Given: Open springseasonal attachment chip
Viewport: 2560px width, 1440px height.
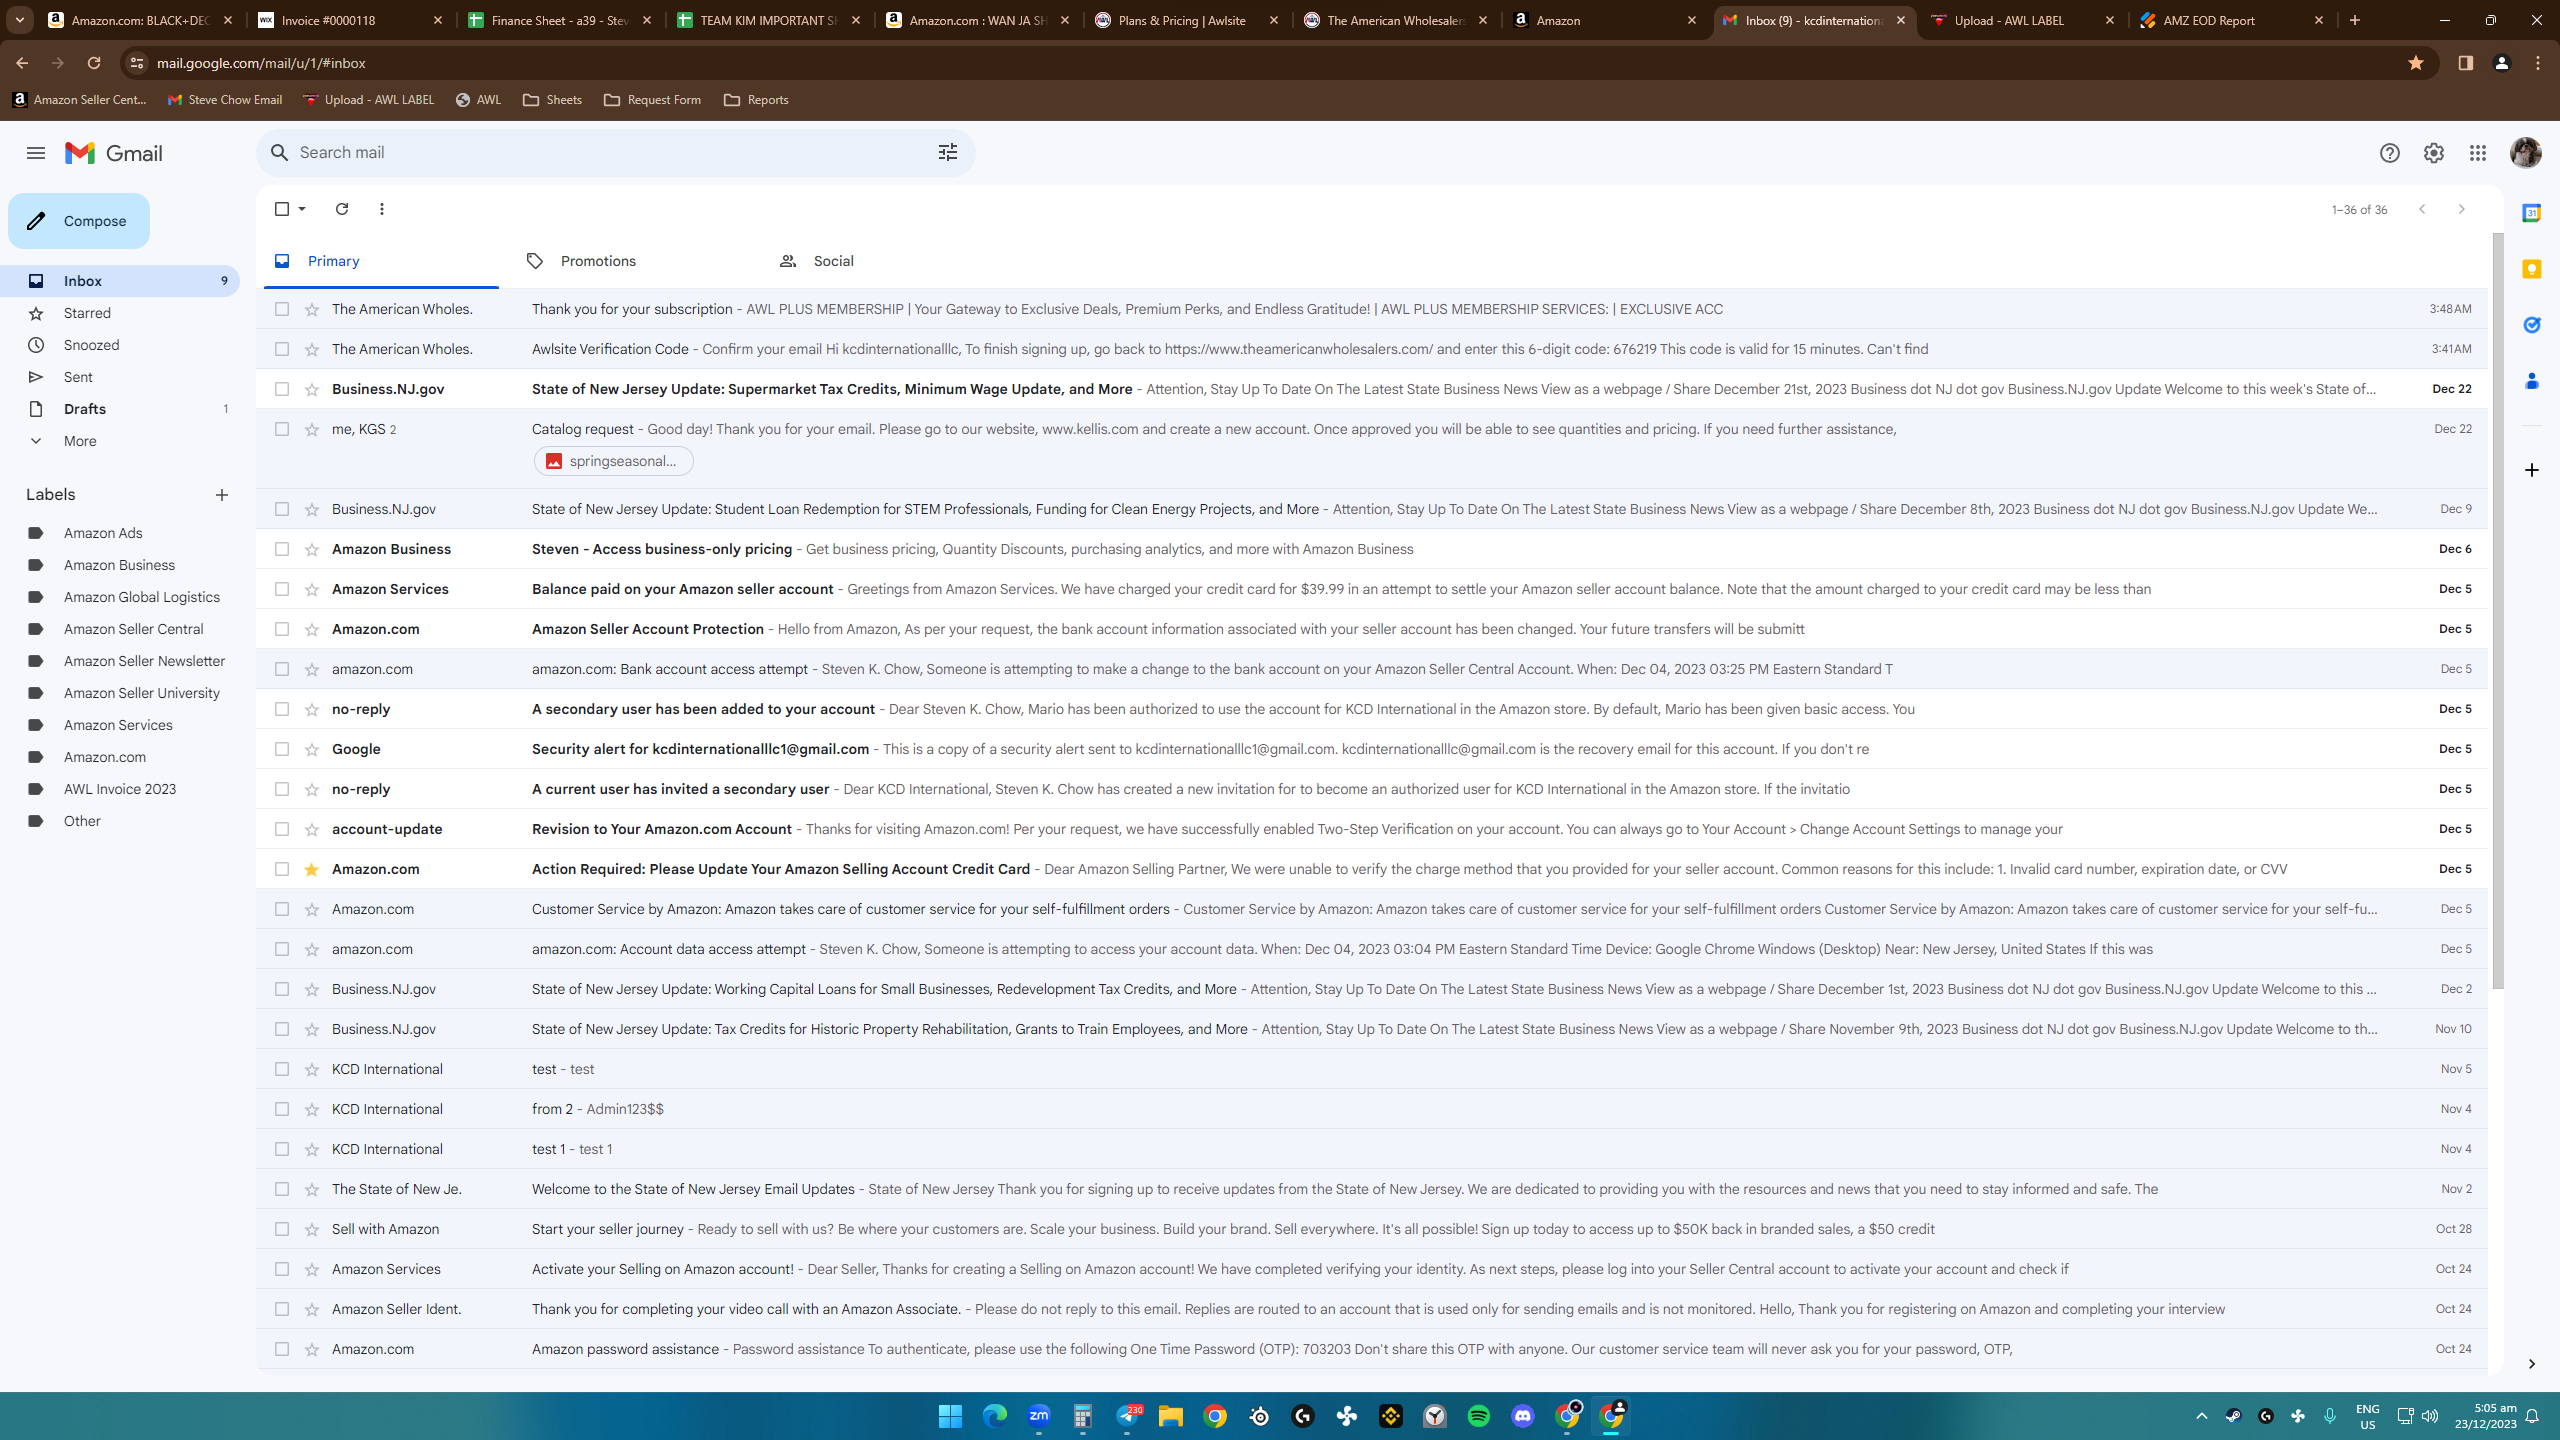Looking at the screenshot, I should [x=613, y=461].
